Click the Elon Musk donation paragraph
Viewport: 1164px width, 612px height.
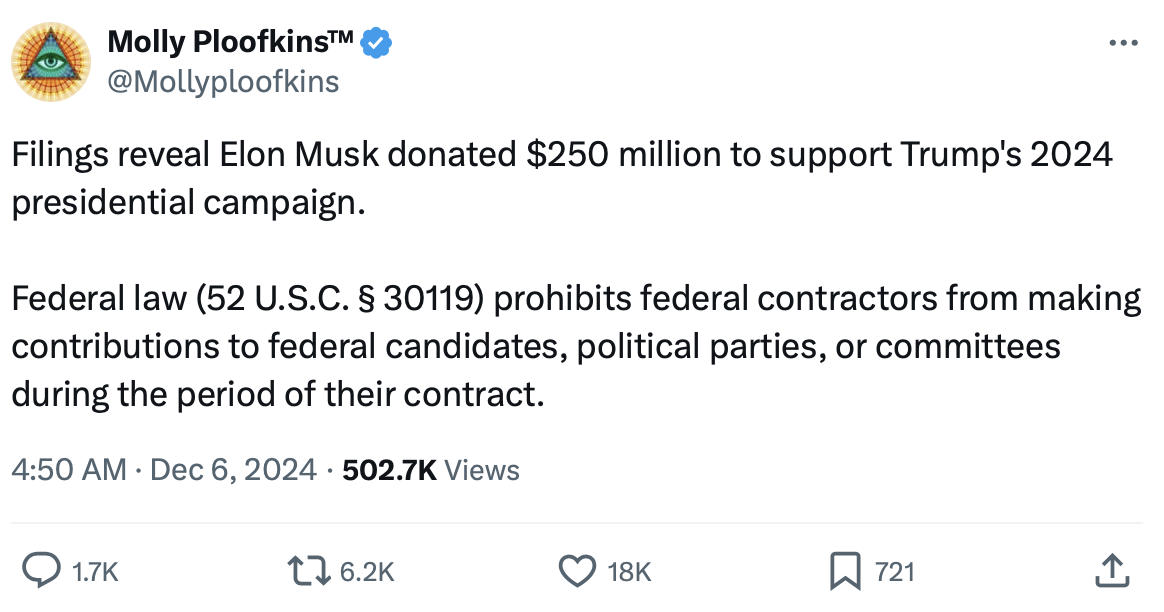(560, 178)
